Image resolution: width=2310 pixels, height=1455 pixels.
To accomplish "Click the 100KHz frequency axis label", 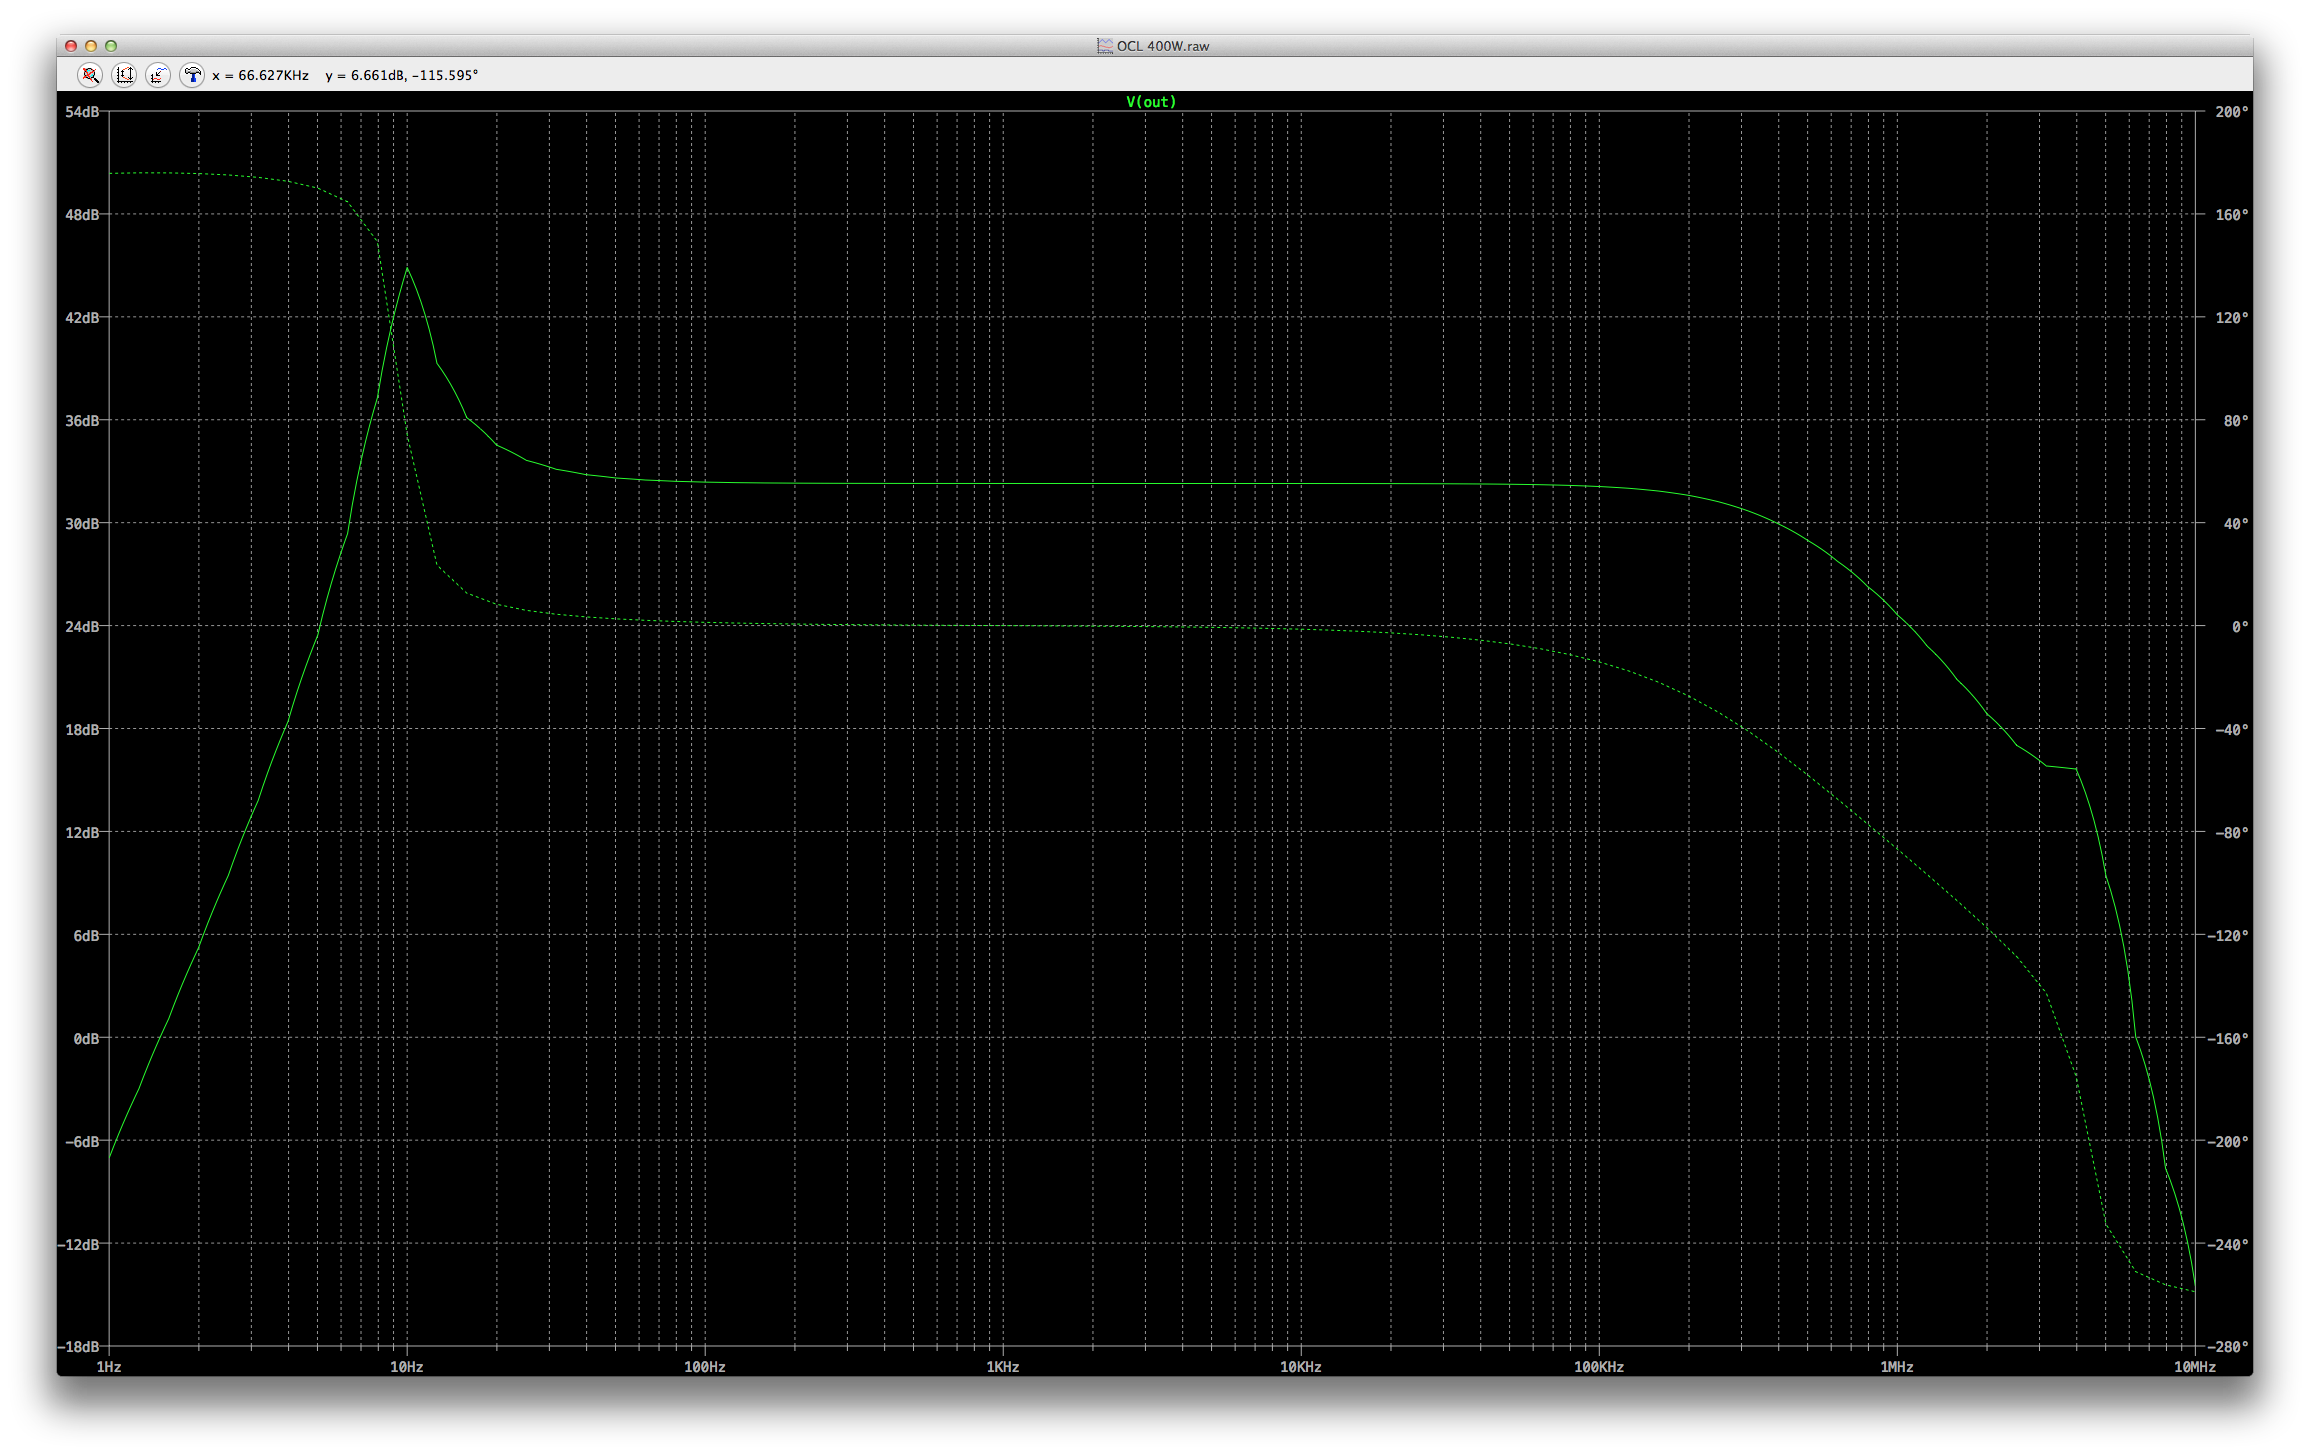I will click(1599, 1367).
